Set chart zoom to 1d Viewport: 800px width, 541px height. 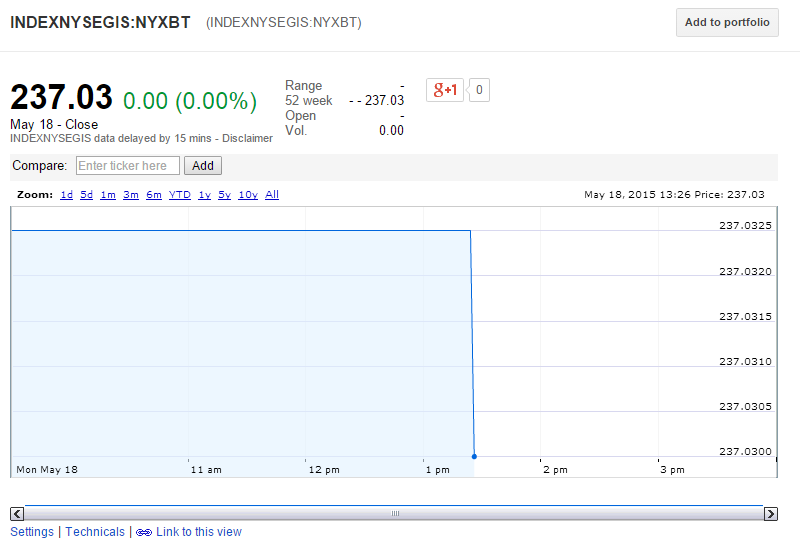(x=67, y=195)
